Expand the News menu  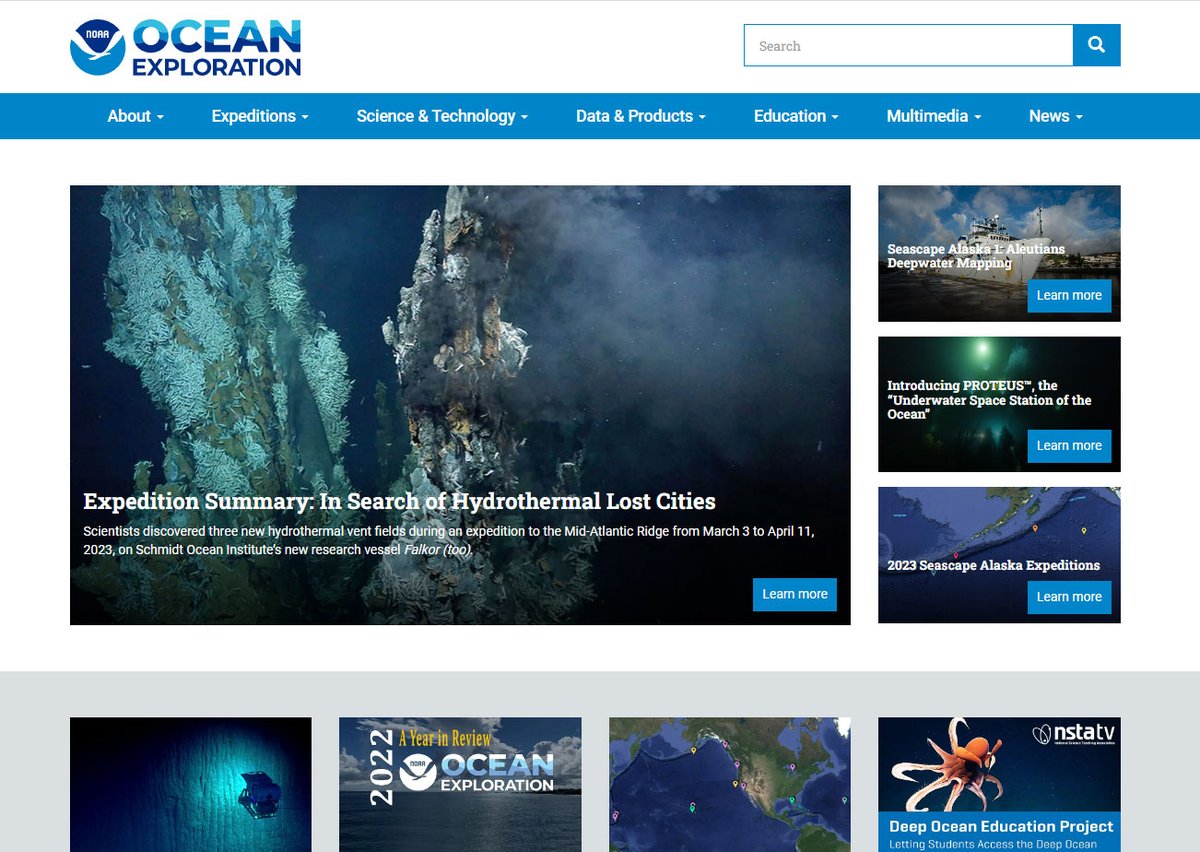[x=1056, y=116]
